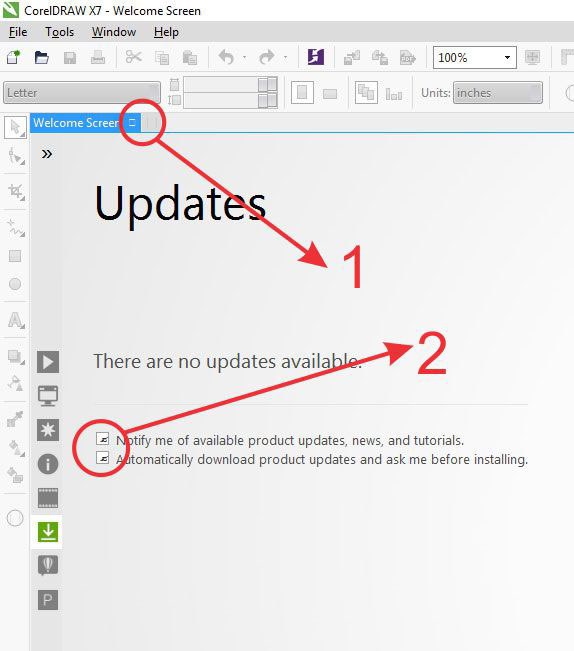
Task: Click the Import icon
Action: click(352, 57)
